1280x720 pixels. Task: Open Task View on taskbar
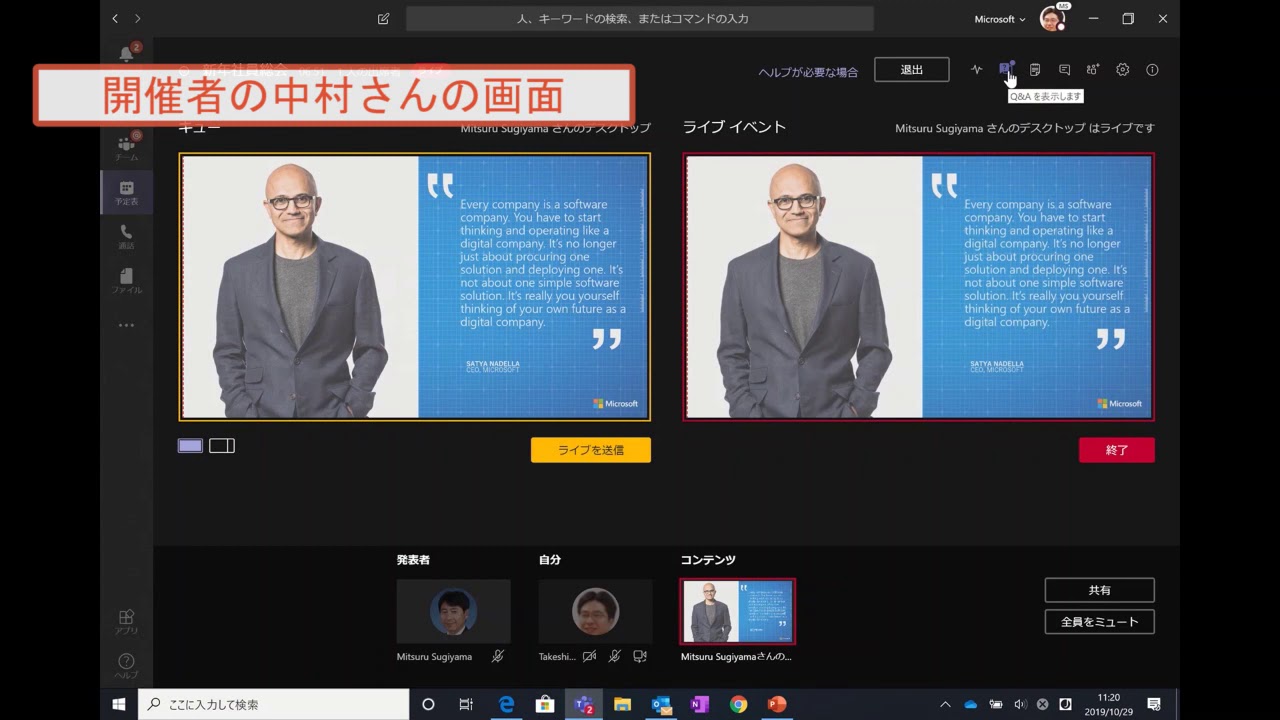tap(466, 704)
